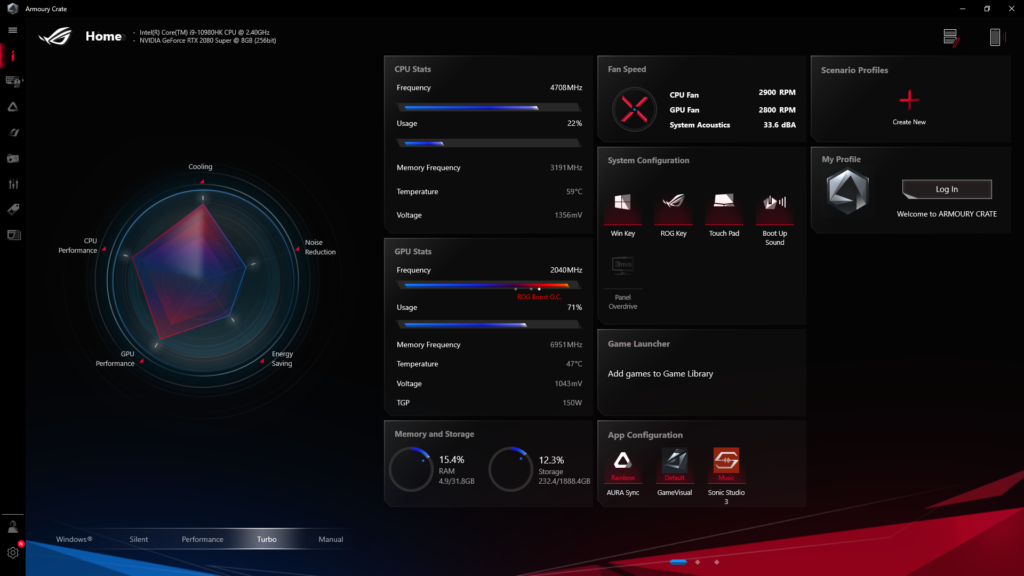
Task: Toggle the Win Key setting
Action: click(622, 208)
